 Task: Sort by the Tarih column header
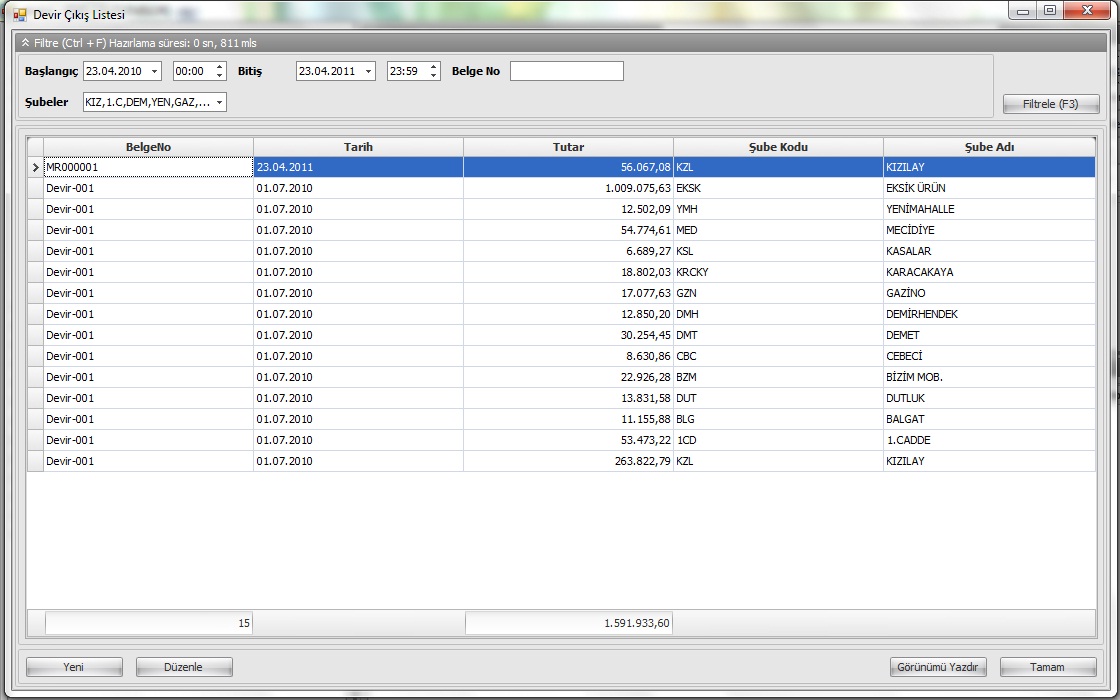(359, 147)
